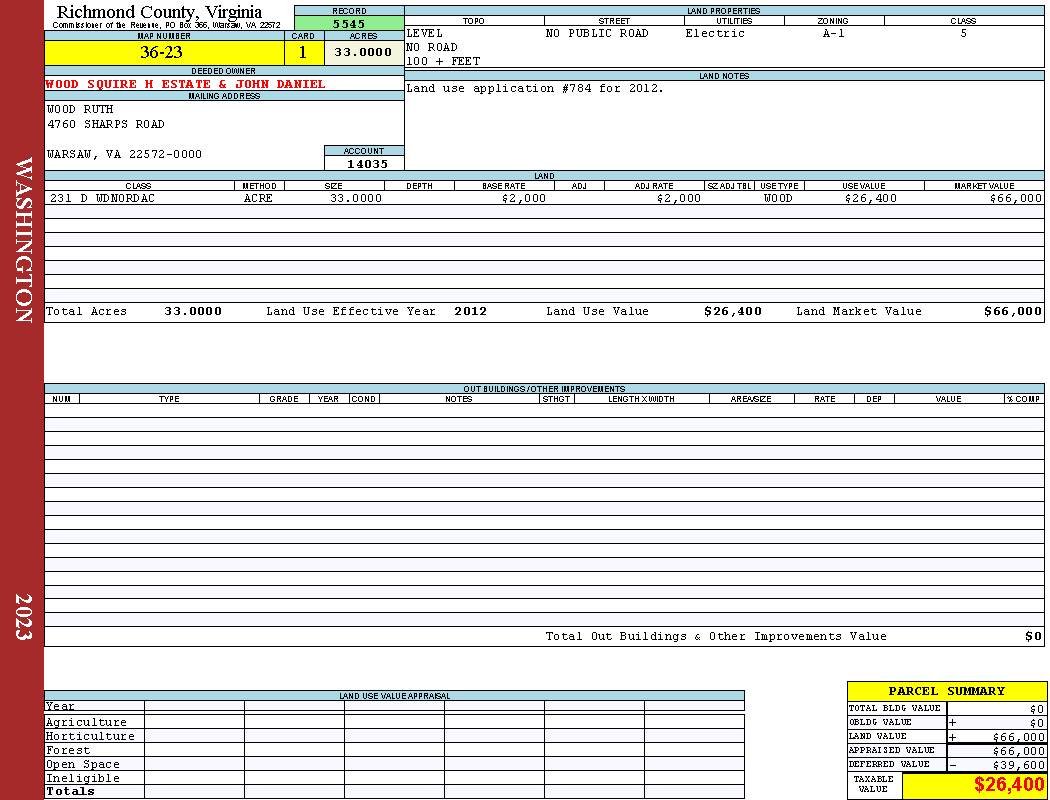Click the LEVEL topo value
The height and width of the screenshot is (800, 1050).
coord(425,33)
